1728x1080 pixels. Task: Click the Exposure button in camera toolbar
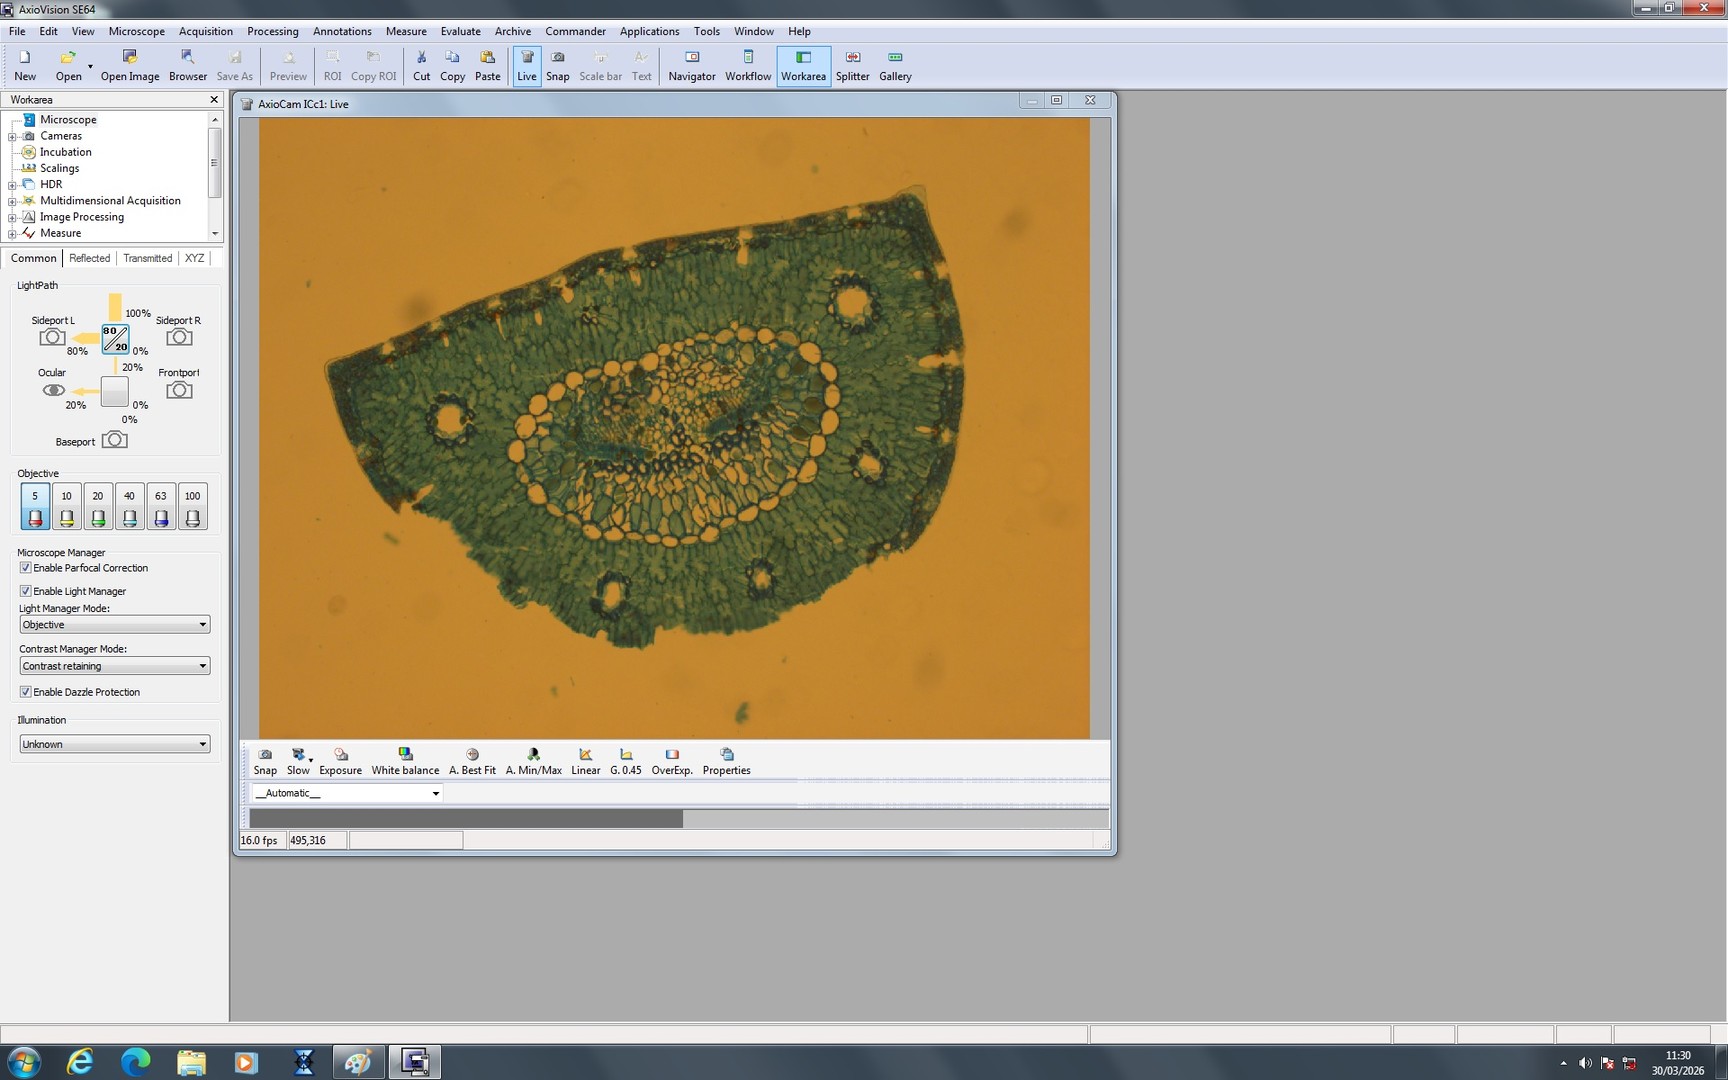click(x=340, y=760)
